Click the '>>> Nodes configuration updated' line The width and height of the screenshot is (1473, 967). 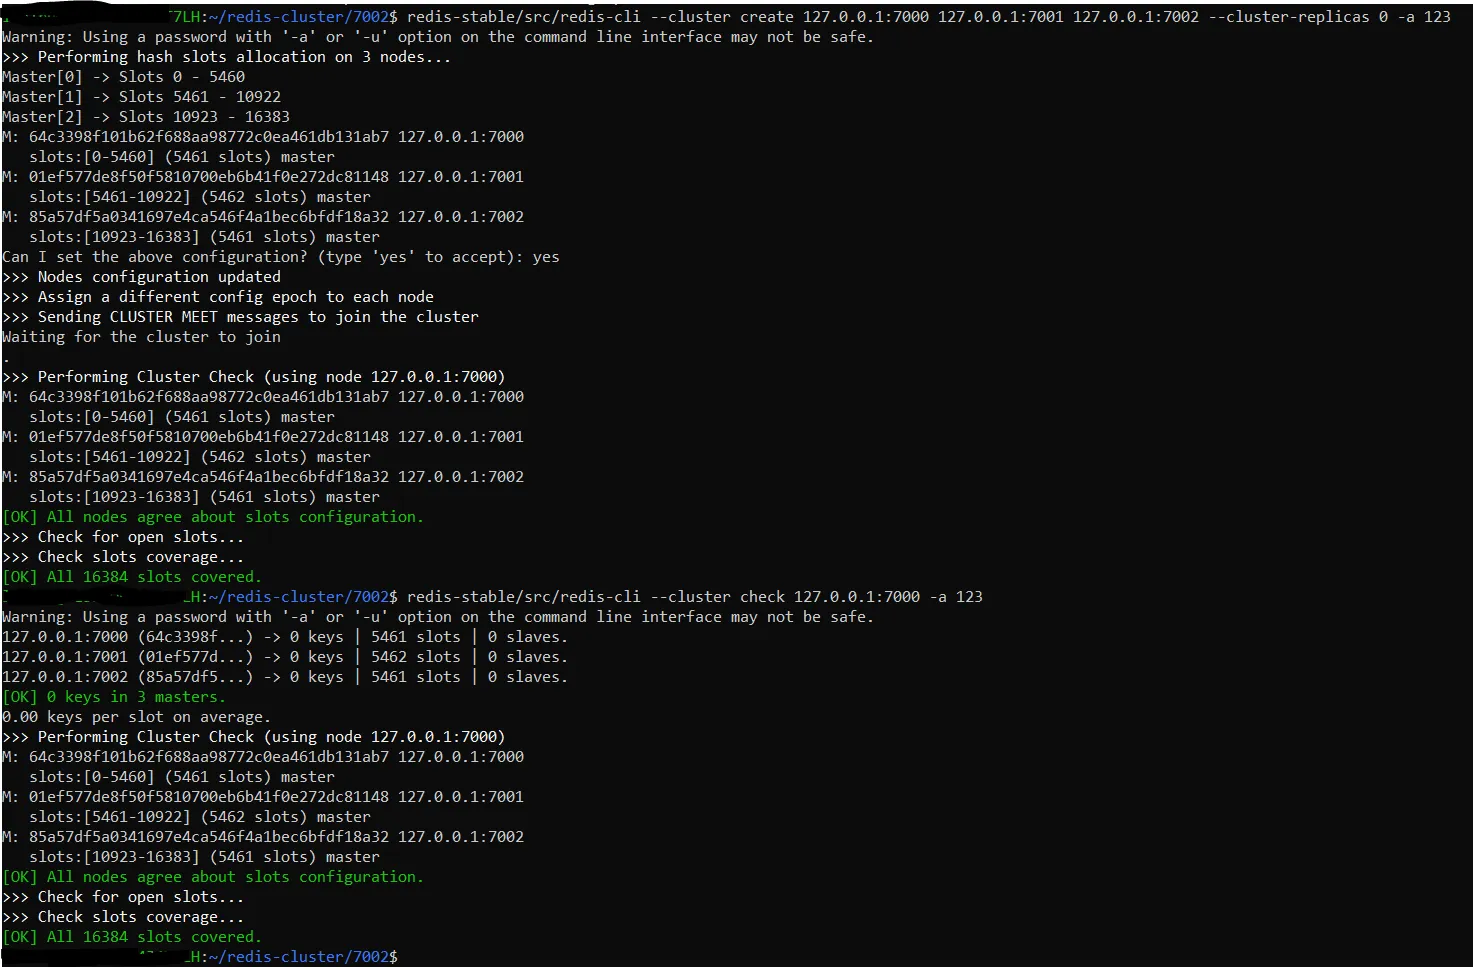coord(142,277)
